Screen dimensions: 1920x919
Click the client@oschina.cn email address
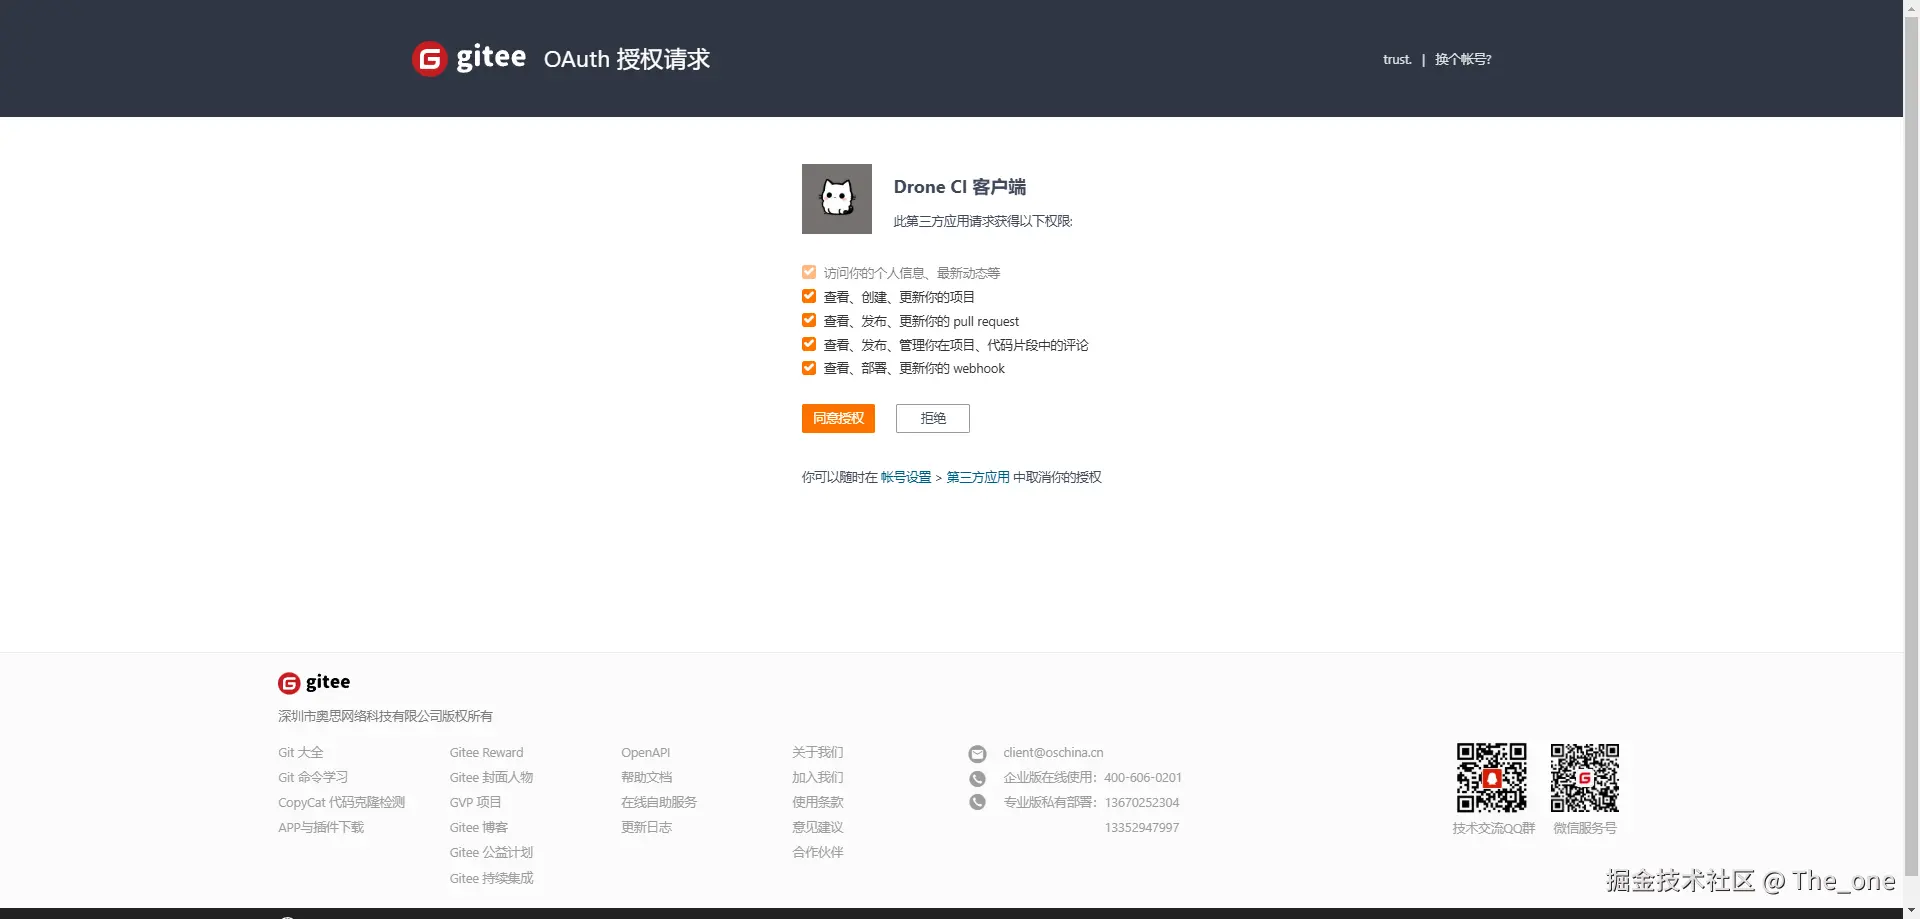[x=1053, y=753]
